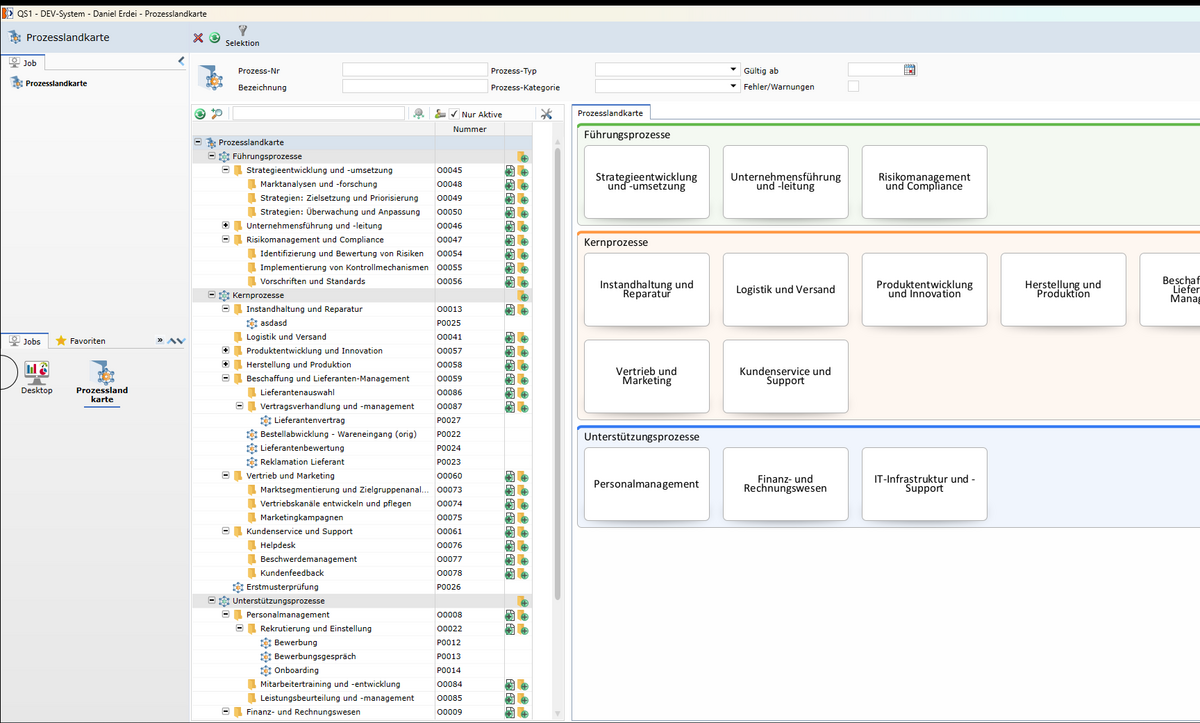
Task: Toggle the Fehler/Warnungen checkbox
Action: pos(853,87)
